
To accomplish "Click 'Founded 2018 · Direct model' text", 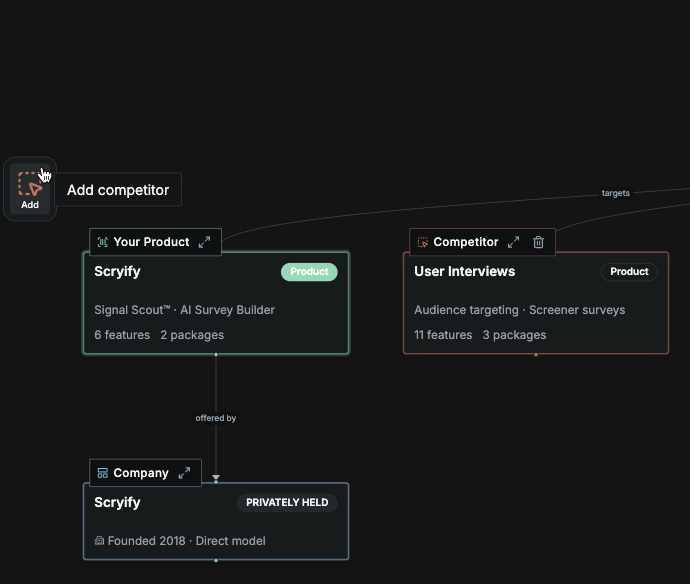I will [186, 541].
